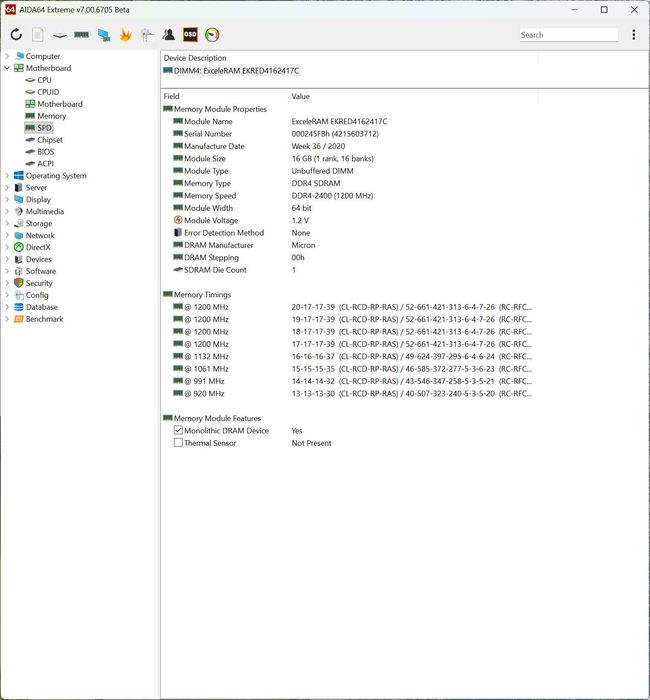The image size is (650, 700).
Task: Select the Error Detection Method row
Action: (348, 233)
